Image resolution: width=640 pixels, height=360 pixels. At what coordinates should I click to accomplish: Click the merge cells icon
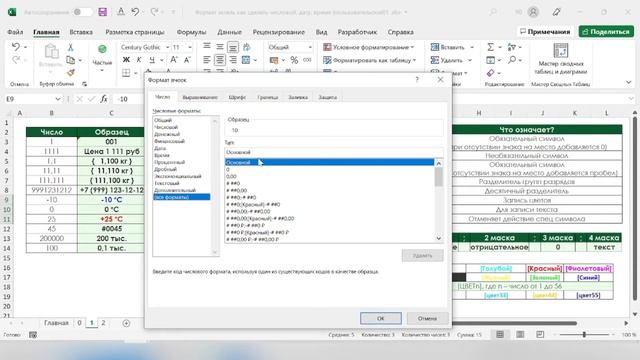pyautogui.click(x=246, y=60)
